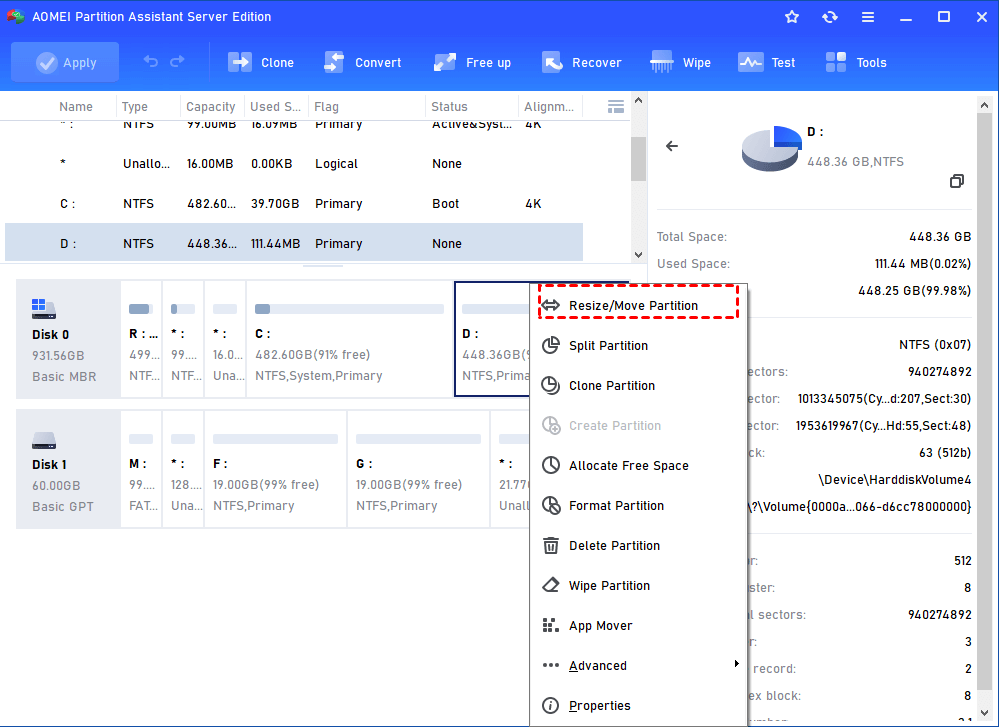Sort partition list by Capacity column

pyautogui.click(x=210, y=106)
